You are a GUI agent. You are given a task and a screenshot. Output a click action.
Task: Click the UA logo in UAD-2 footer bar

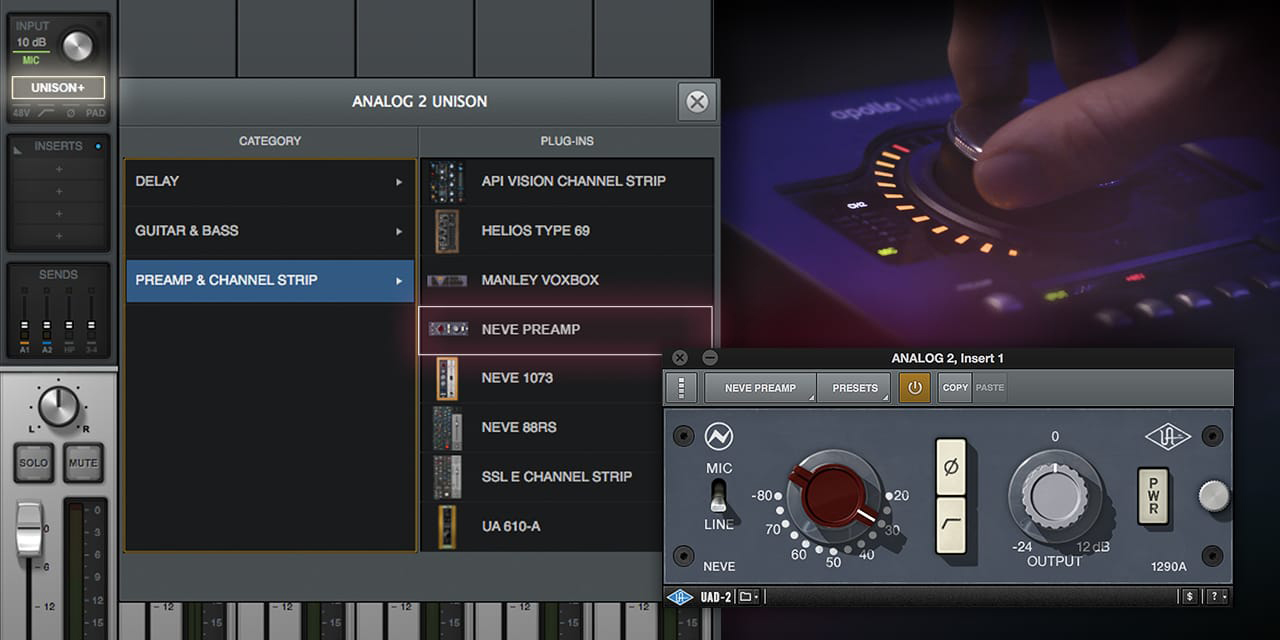point(679,597)
